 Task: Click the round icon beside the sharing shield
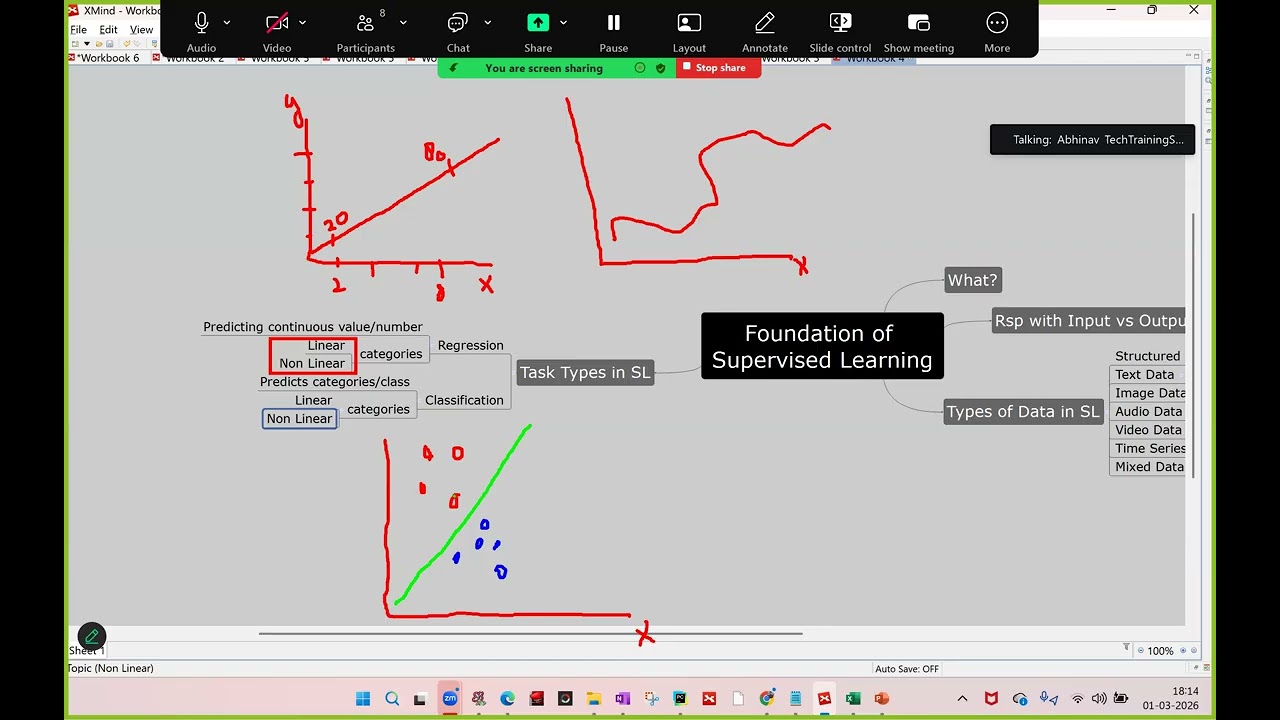(x=640, y=68)
